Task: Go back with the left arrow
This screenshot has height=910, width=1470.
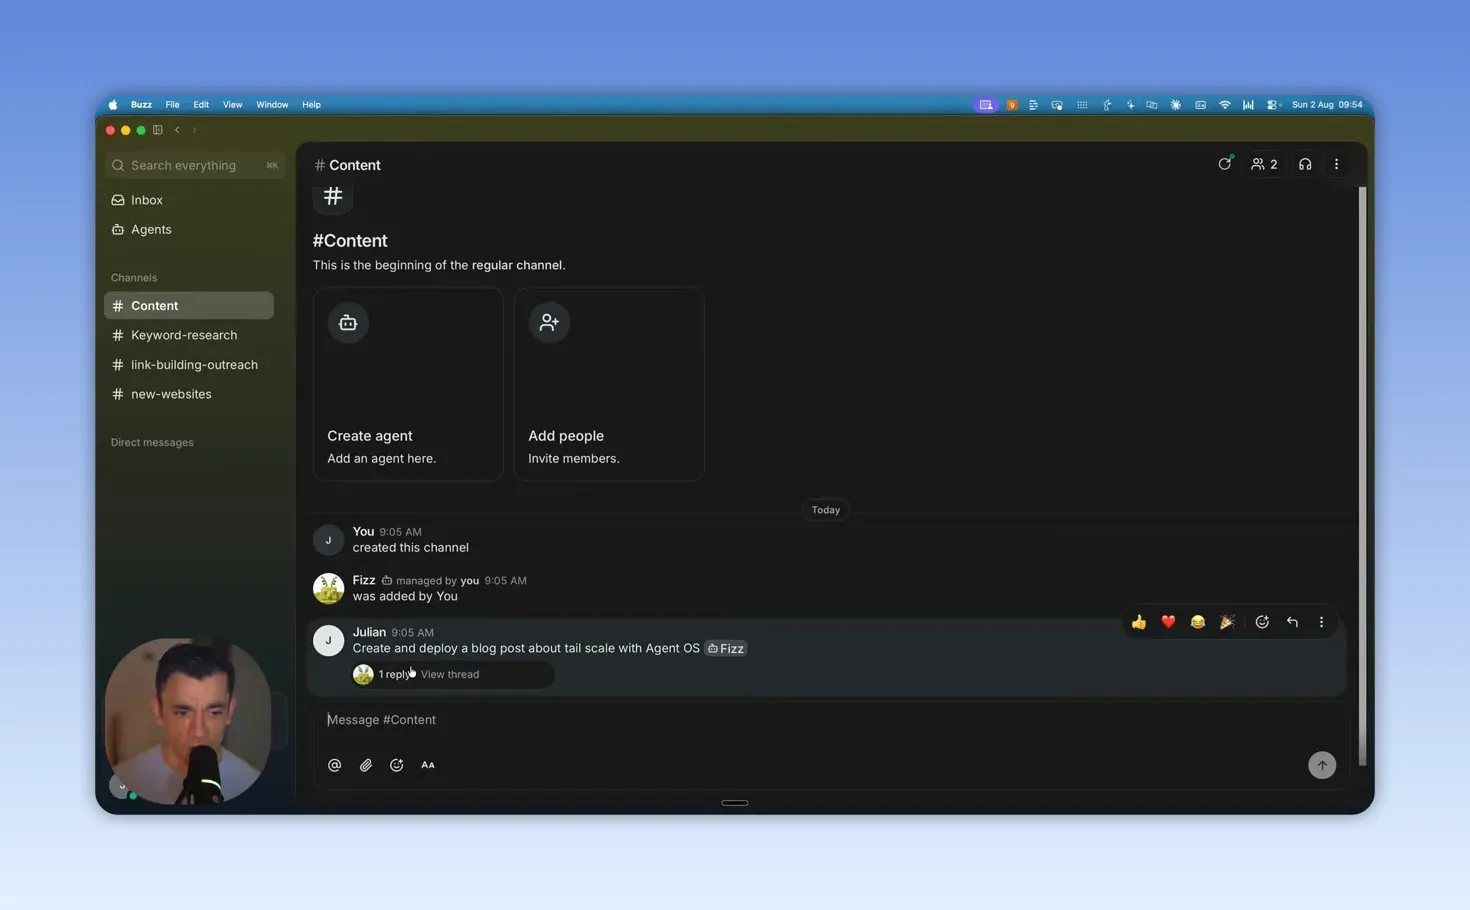Action: pyautogui.click(x=177, y=130)
